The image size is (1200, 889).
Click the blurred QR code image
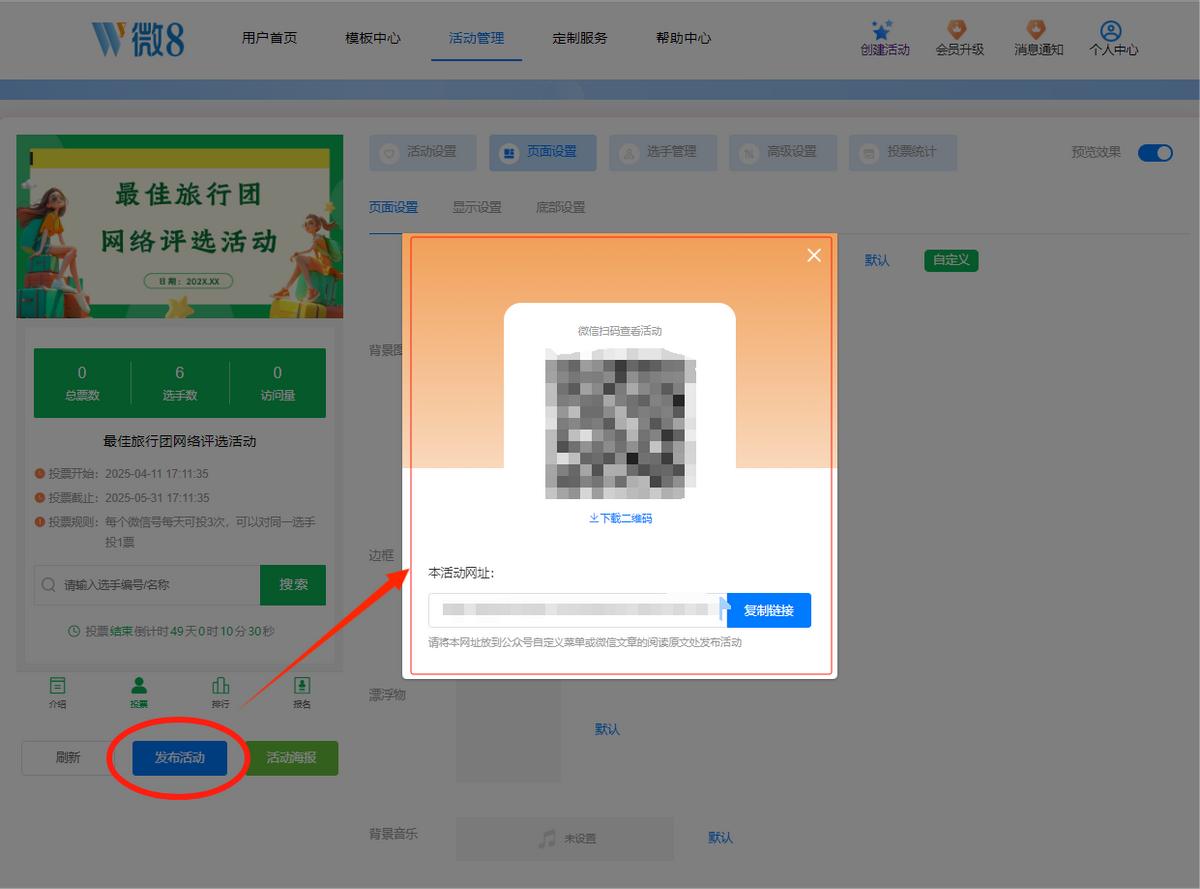pyautogui.click(x=620, y=424)
